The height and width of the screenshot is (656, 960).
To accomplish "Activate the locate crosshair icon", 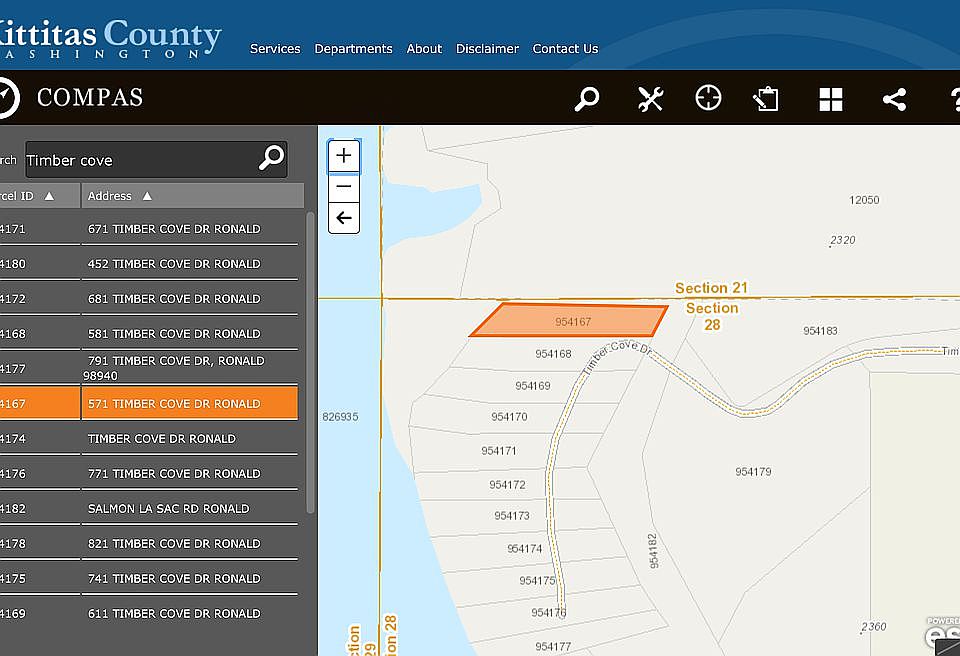I will tap(708, 98).
